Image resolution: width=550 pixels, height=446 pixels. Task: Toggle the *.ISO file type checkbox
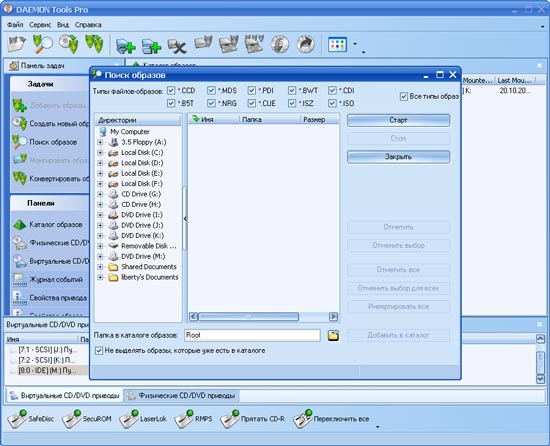point(332,103)
